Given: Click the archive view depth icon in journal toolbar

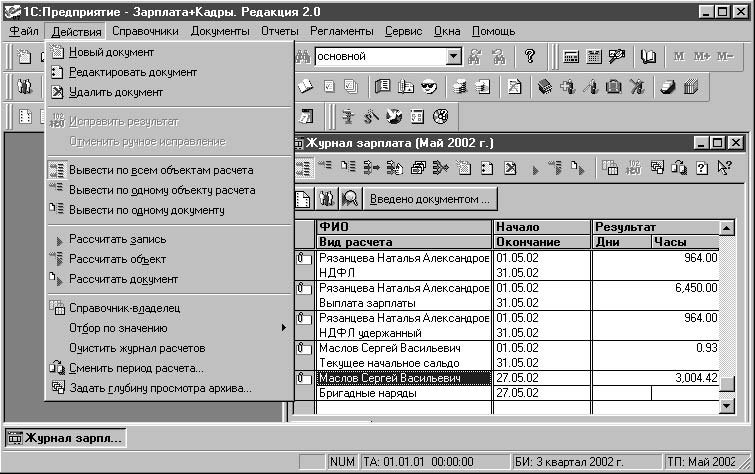Looking at the screenshot, I should coord(657,168).
